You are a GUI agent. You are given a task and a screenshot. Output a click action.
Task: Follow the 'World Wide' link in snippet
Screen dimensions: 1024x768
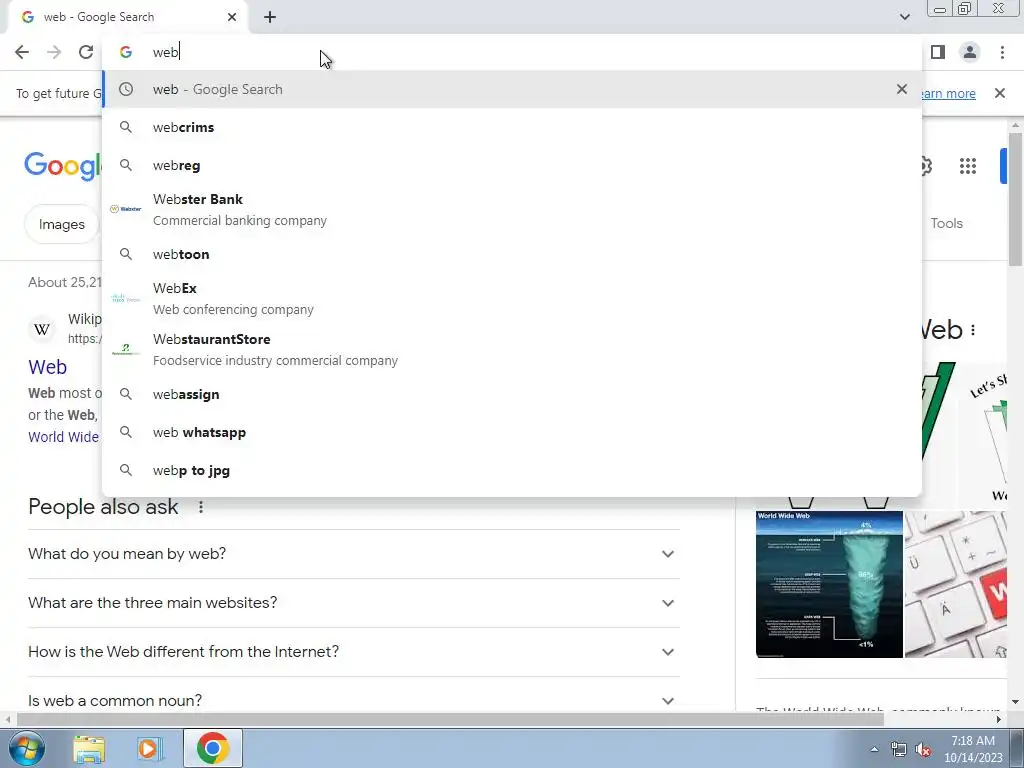click(x=63, y=437)
